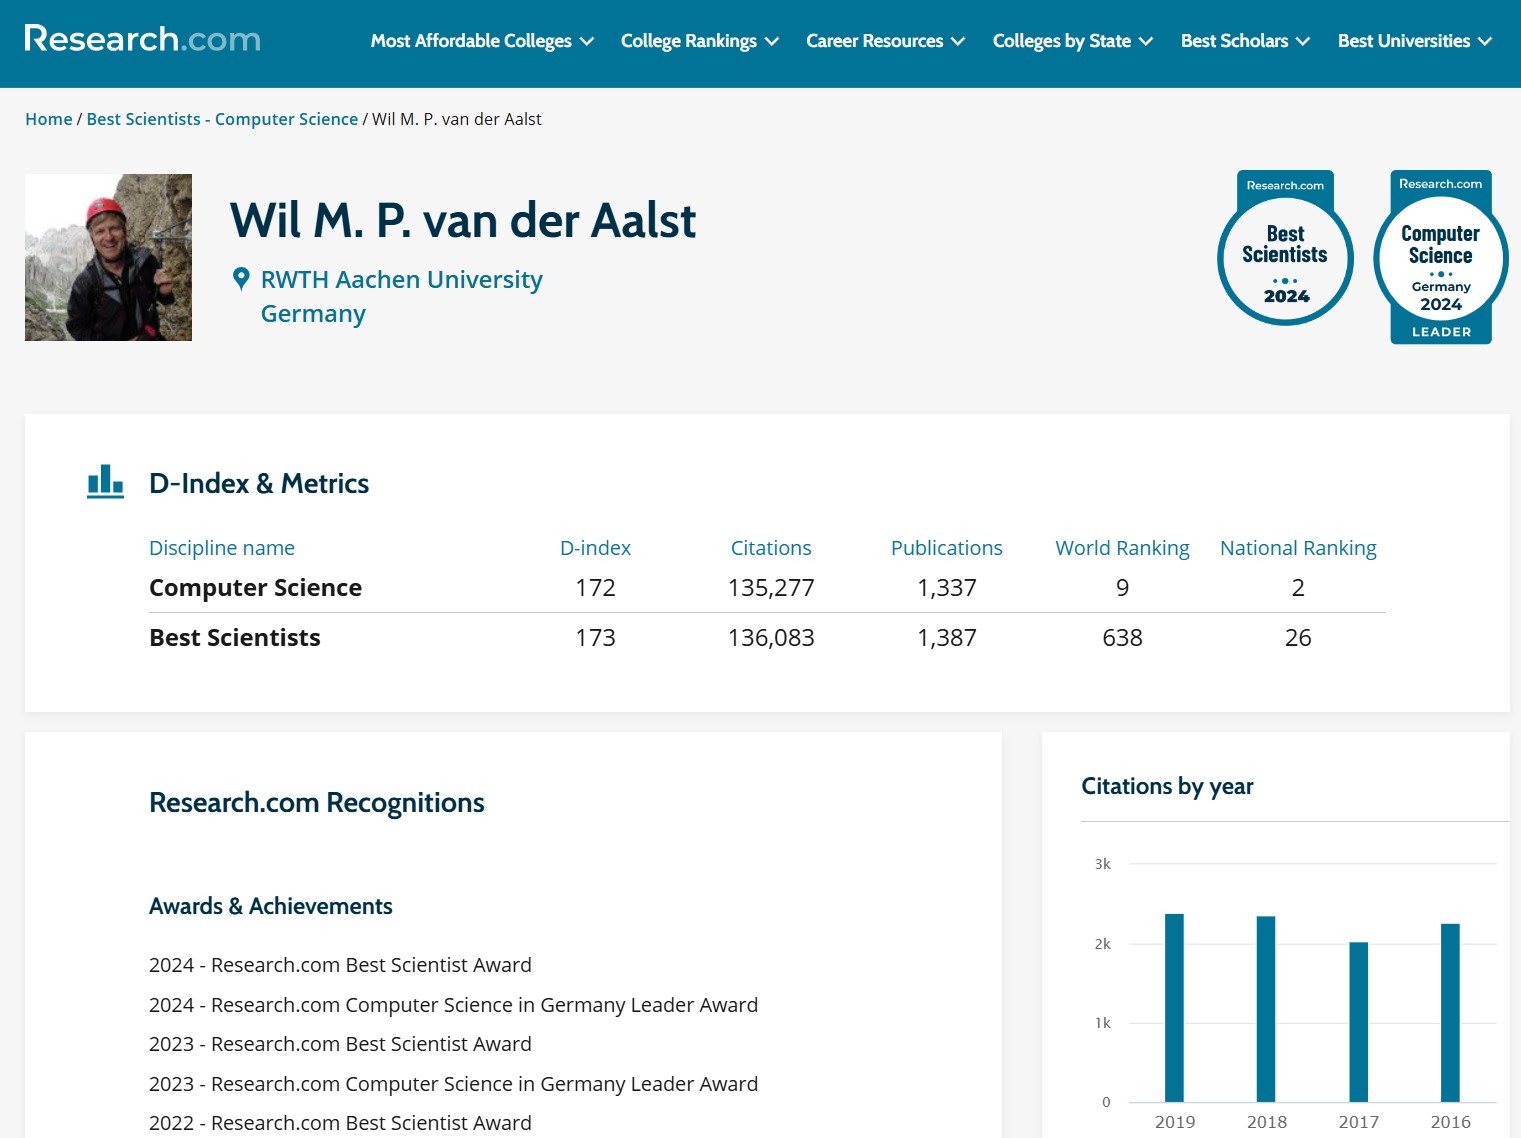The width and height of the screenshot is (1521, 1138).
Task: Select the 2022 Research.com Best Scientist Award entry
Action: (x=340, y=1123)
